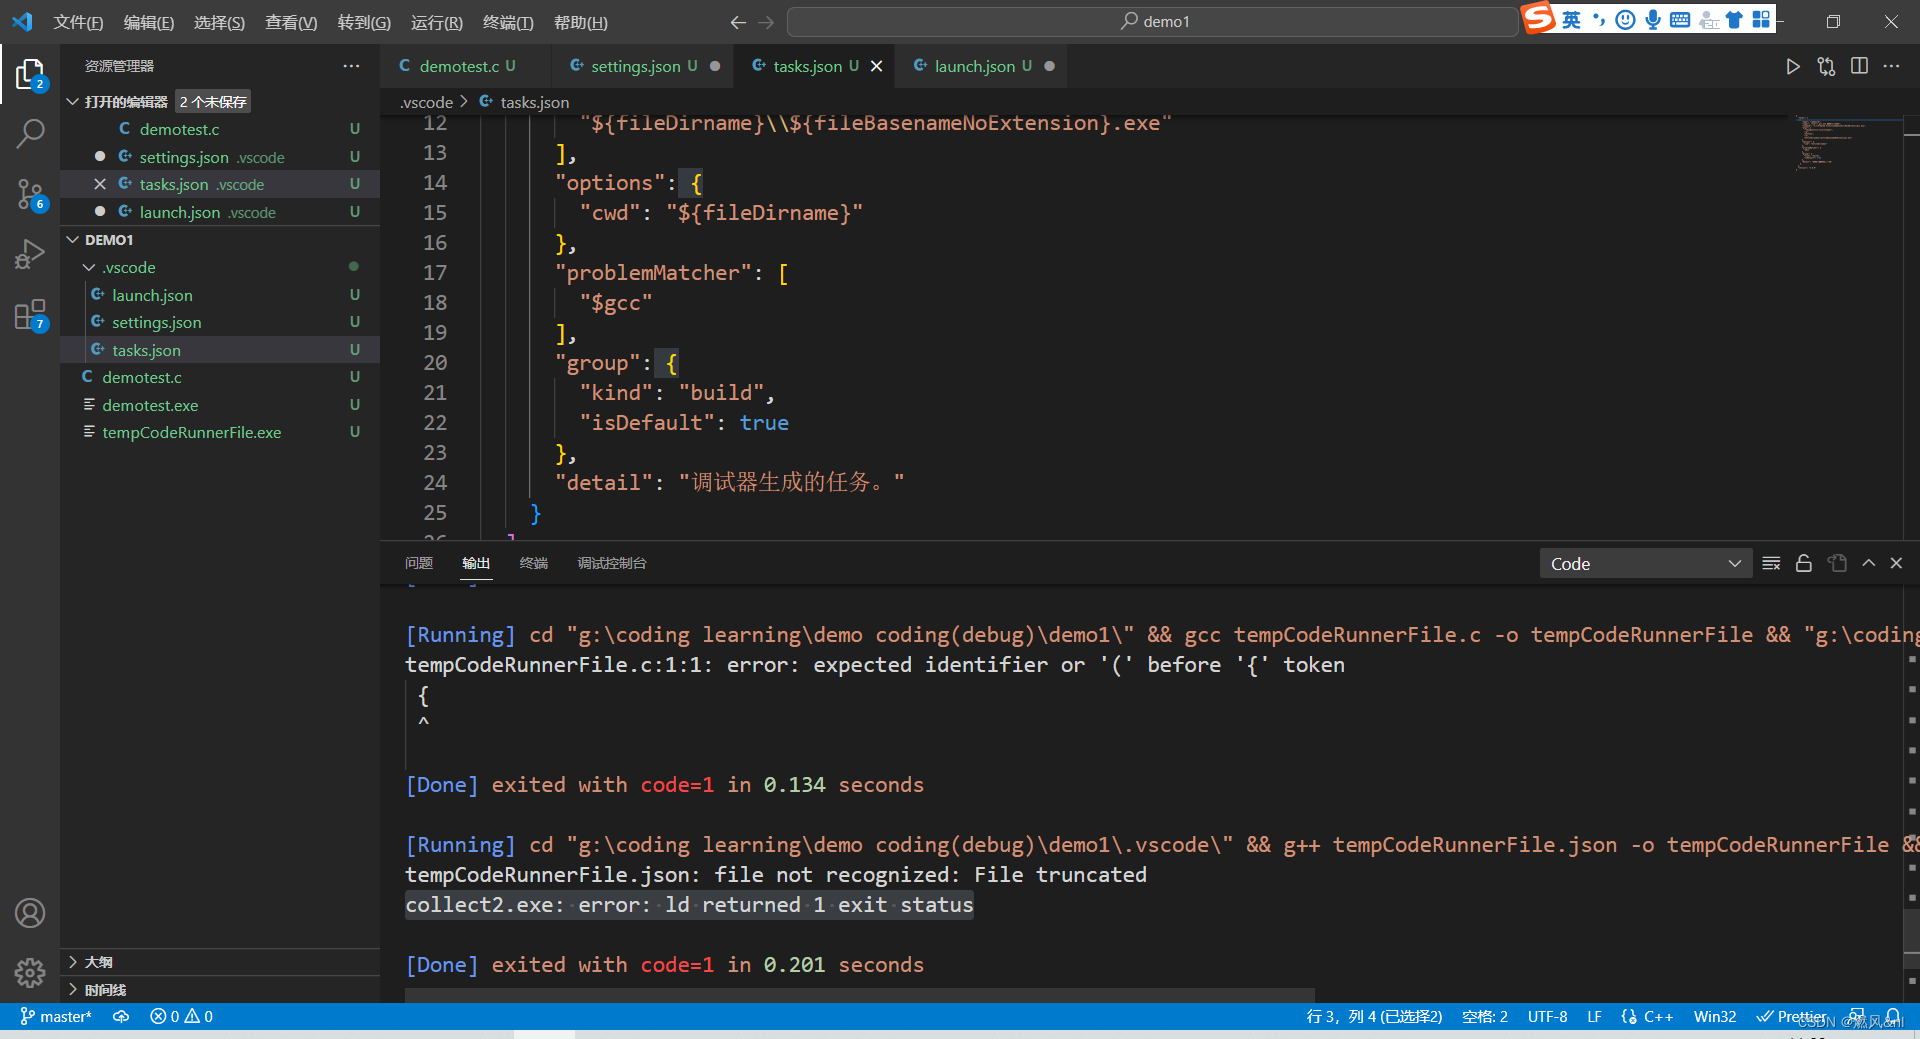Click indentation spaces: 2 status item
The height and width of the screenshot is (1039, 1920).
pyautogui.click(x=1485, y=1016)
